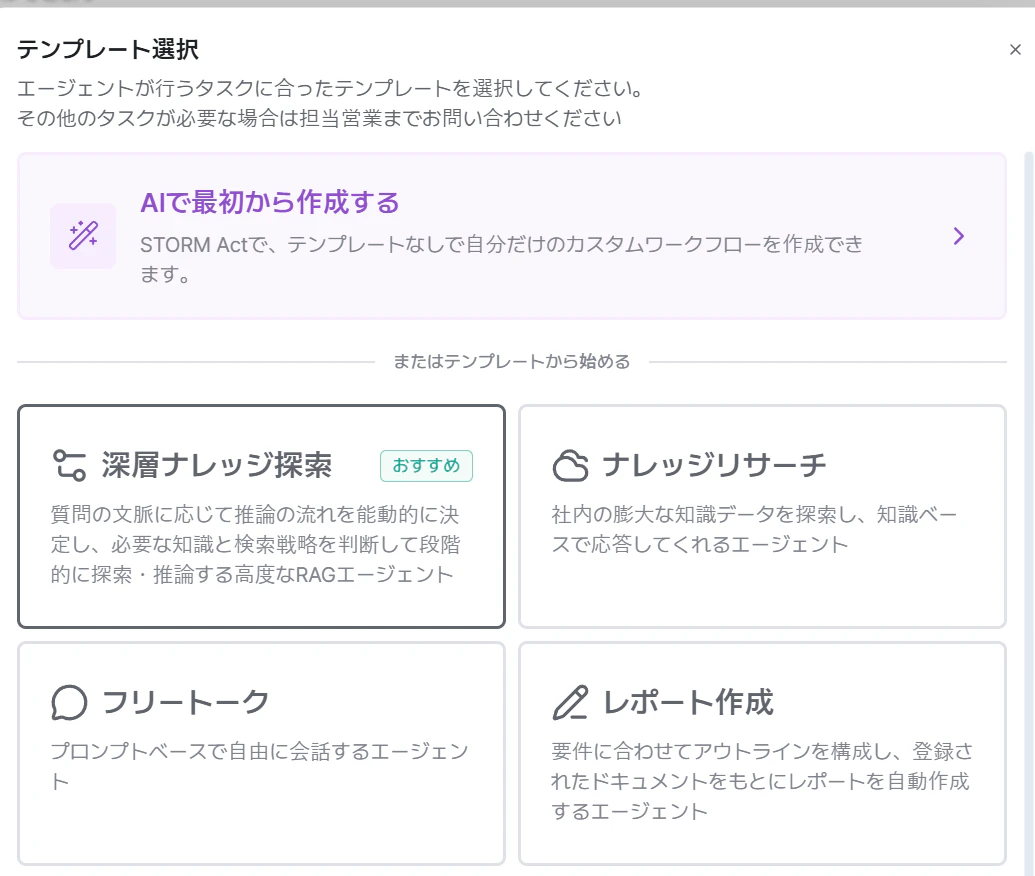Click the レポート作成 pencil icon
Screen dimensions: 1035x876
coord(570,702)
